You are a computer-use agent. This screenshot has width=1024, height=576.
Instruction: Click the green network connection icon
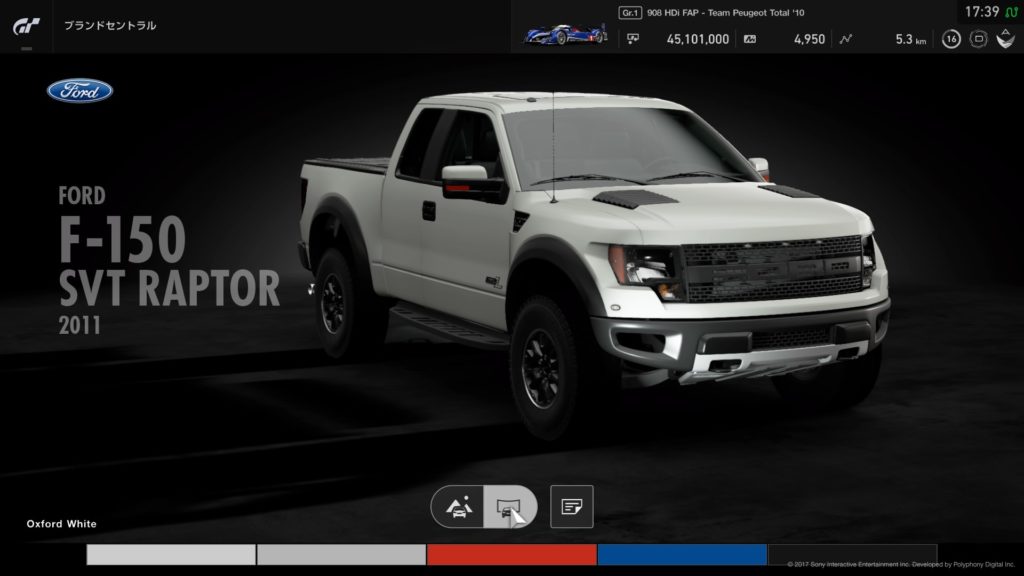(1011, 12)
